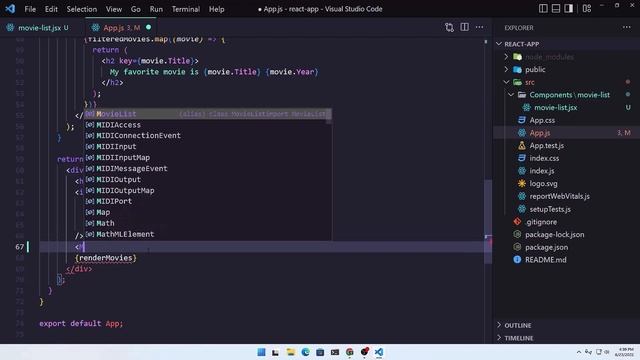Open the Edit menu
640x360 pixels.
click(51, 9)
